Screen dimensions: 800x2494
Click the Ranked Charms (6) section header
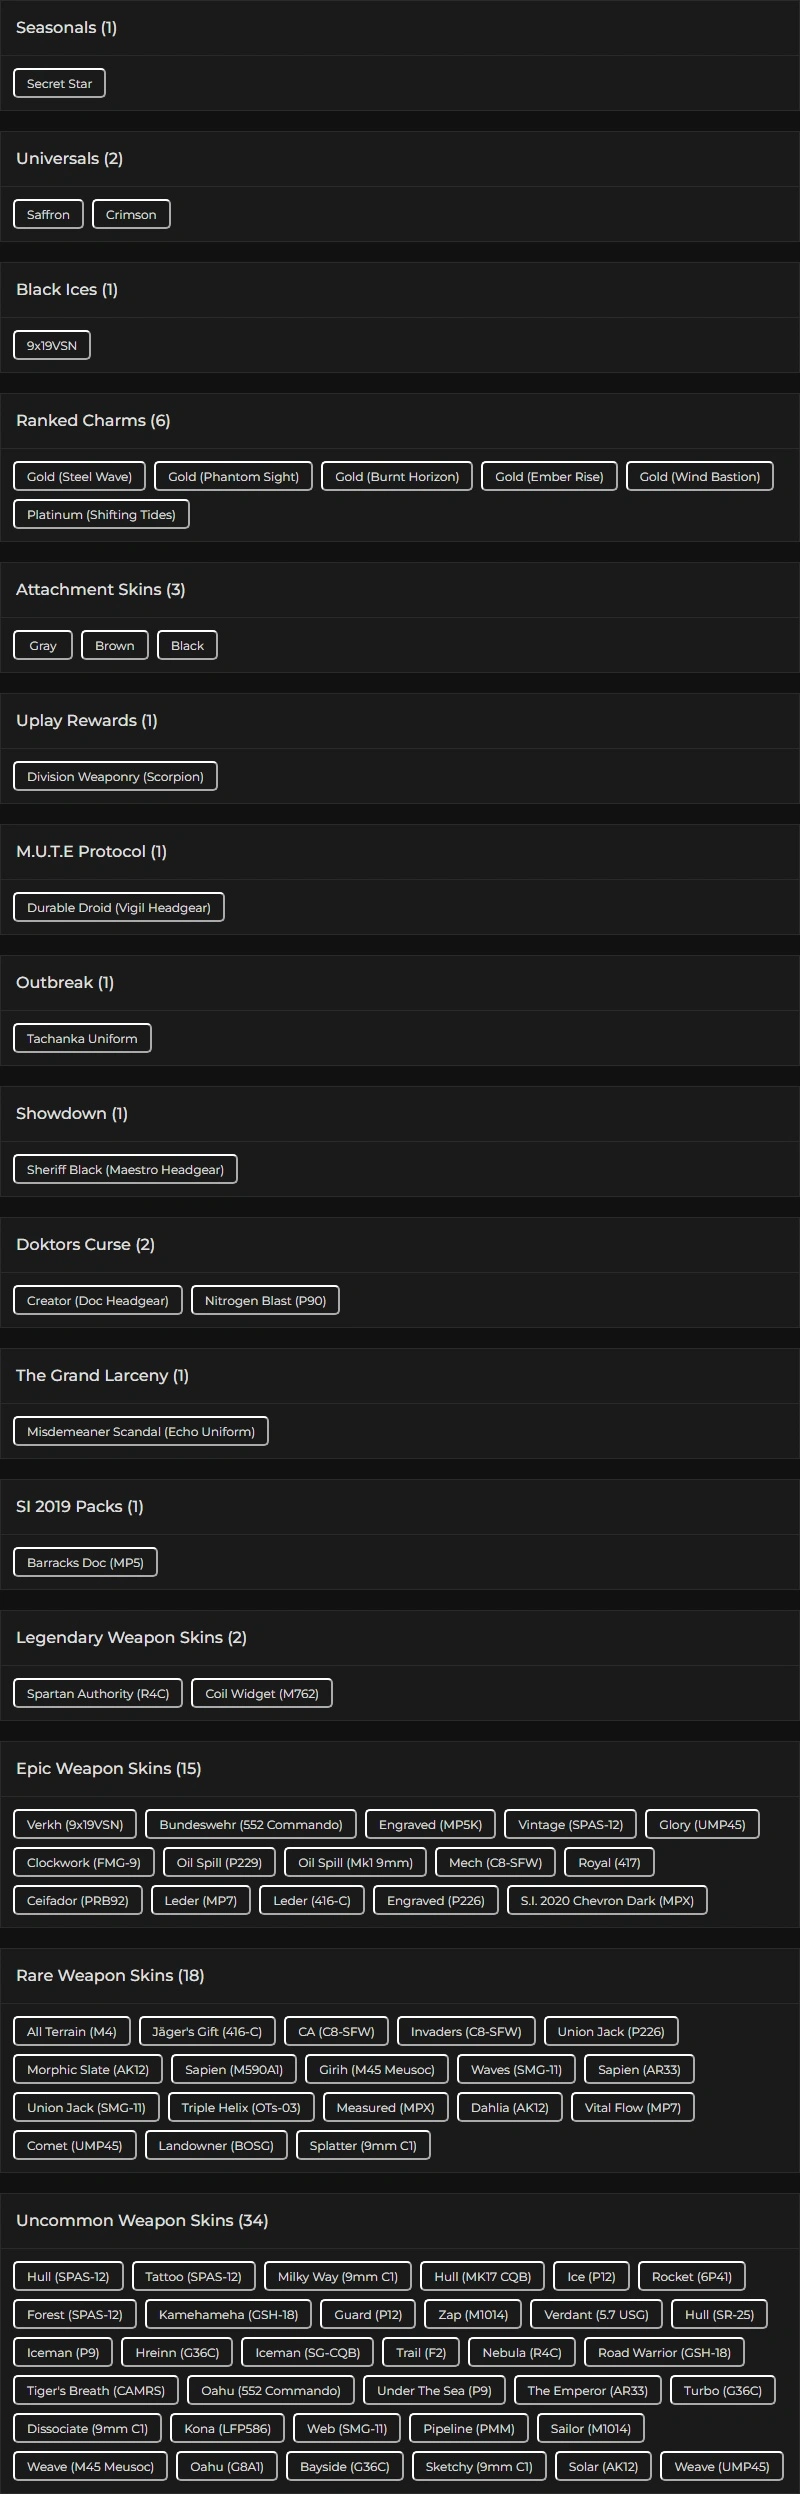point(93,421)
